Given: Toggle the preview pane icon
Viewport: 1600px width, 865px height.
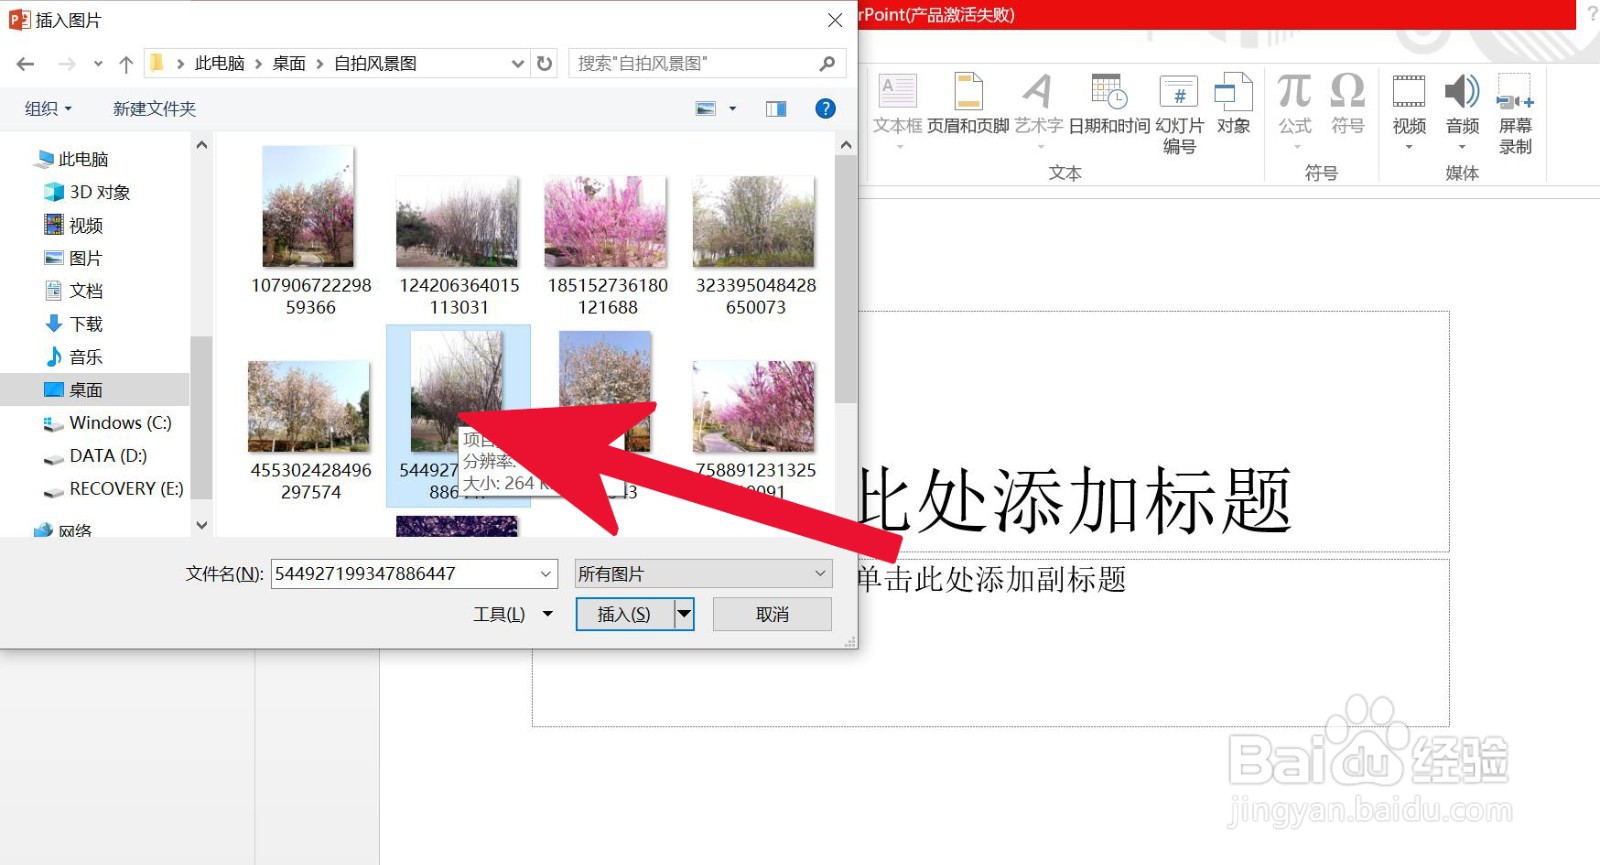Looking at the screenshot, I should tap(776, 108).
